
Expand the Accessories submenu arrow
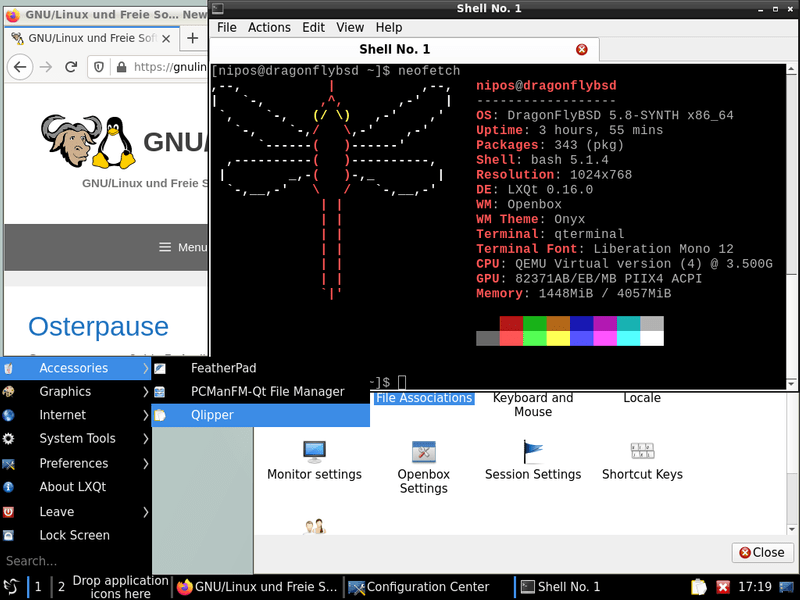click(145, 368)
